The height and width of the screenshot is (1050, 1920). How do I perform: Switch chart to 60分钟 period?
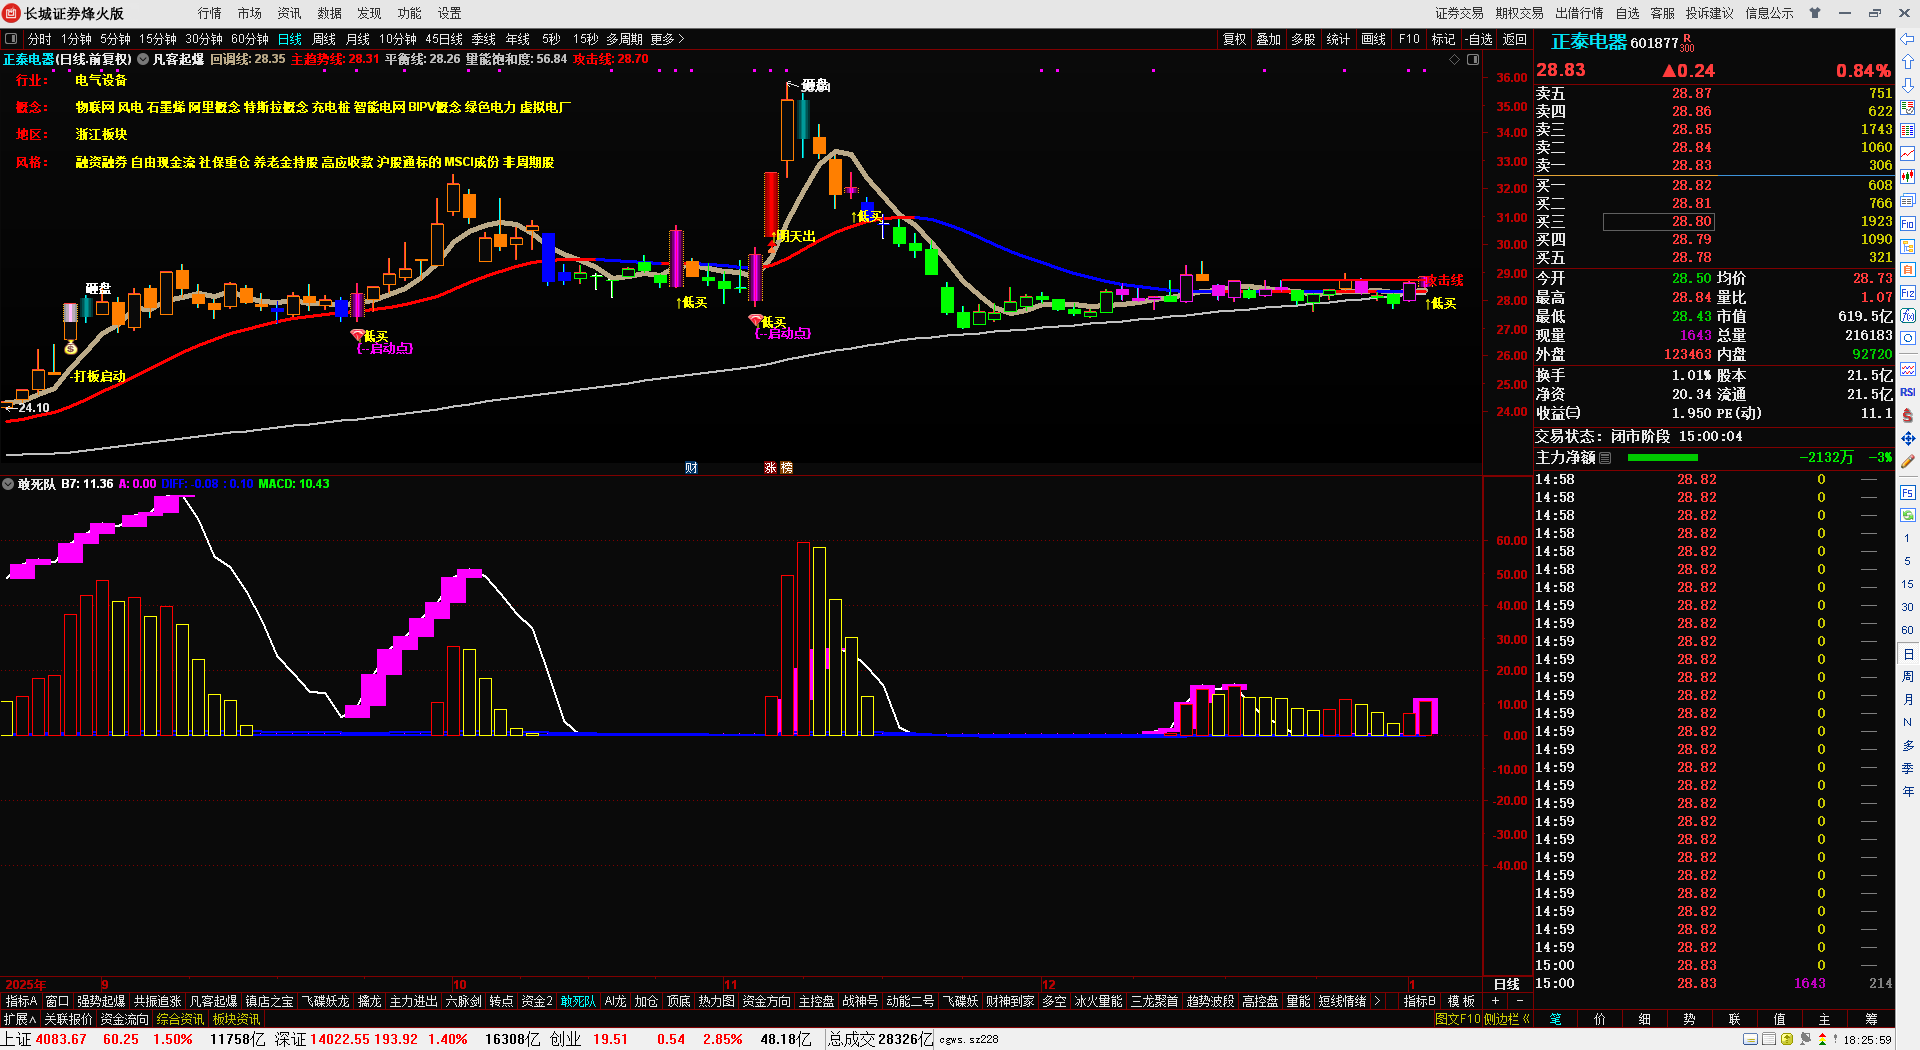click(x=250, y=39)
